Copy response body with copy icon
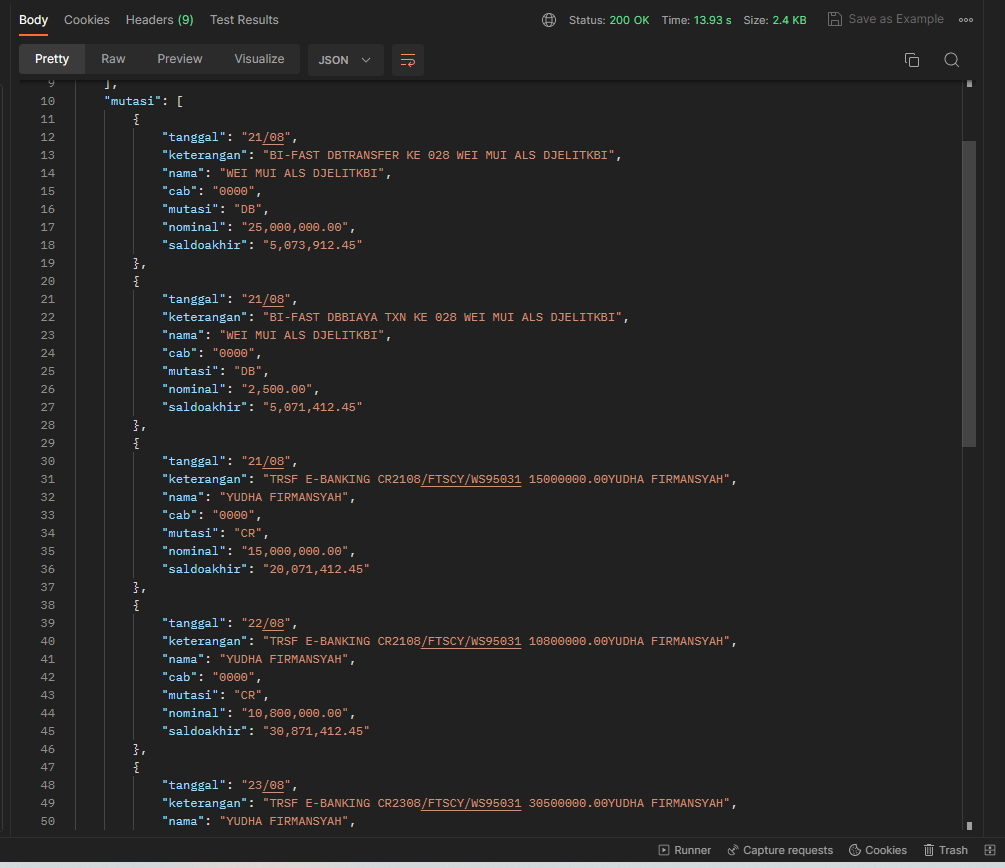Viewport: 1005px width, 868px height. (911, 60)
